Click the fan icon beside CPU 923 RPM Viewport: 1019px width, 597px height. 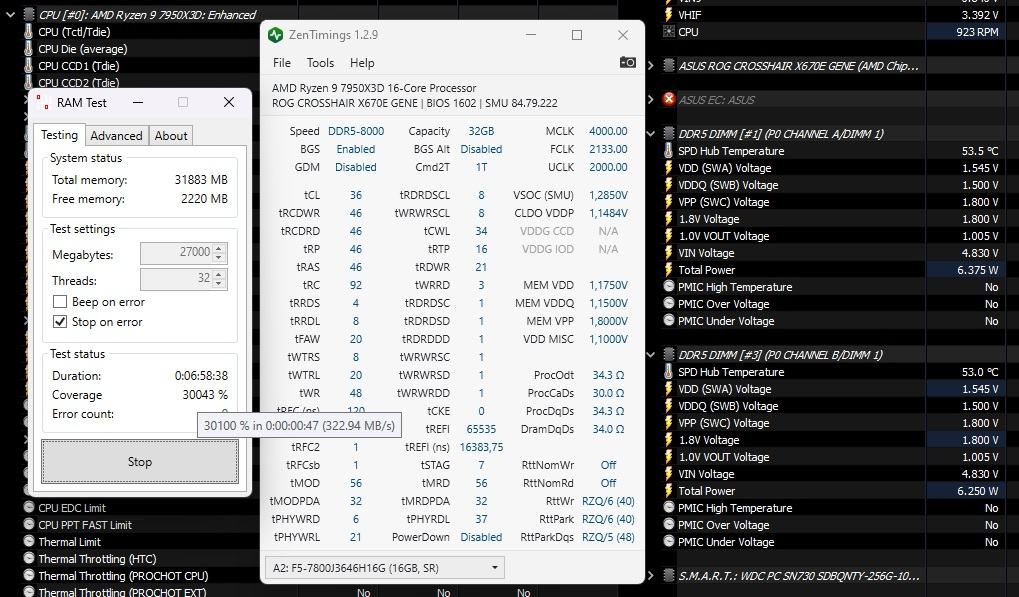point(669,32)
